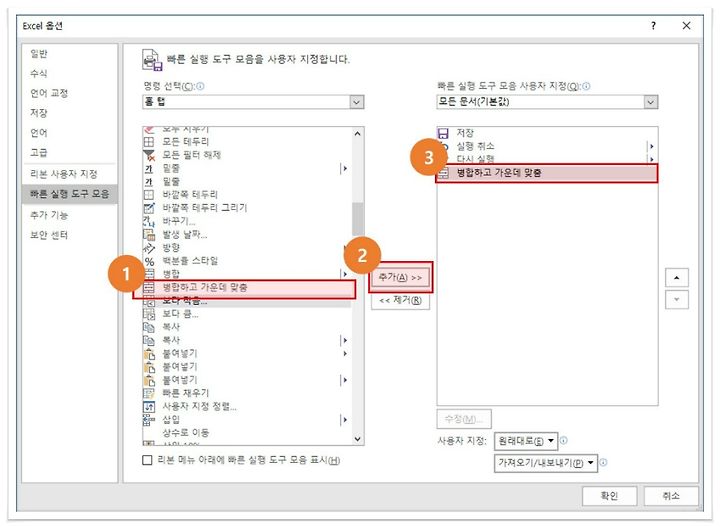Select 다시 실행 in the toolbar list

547,159
